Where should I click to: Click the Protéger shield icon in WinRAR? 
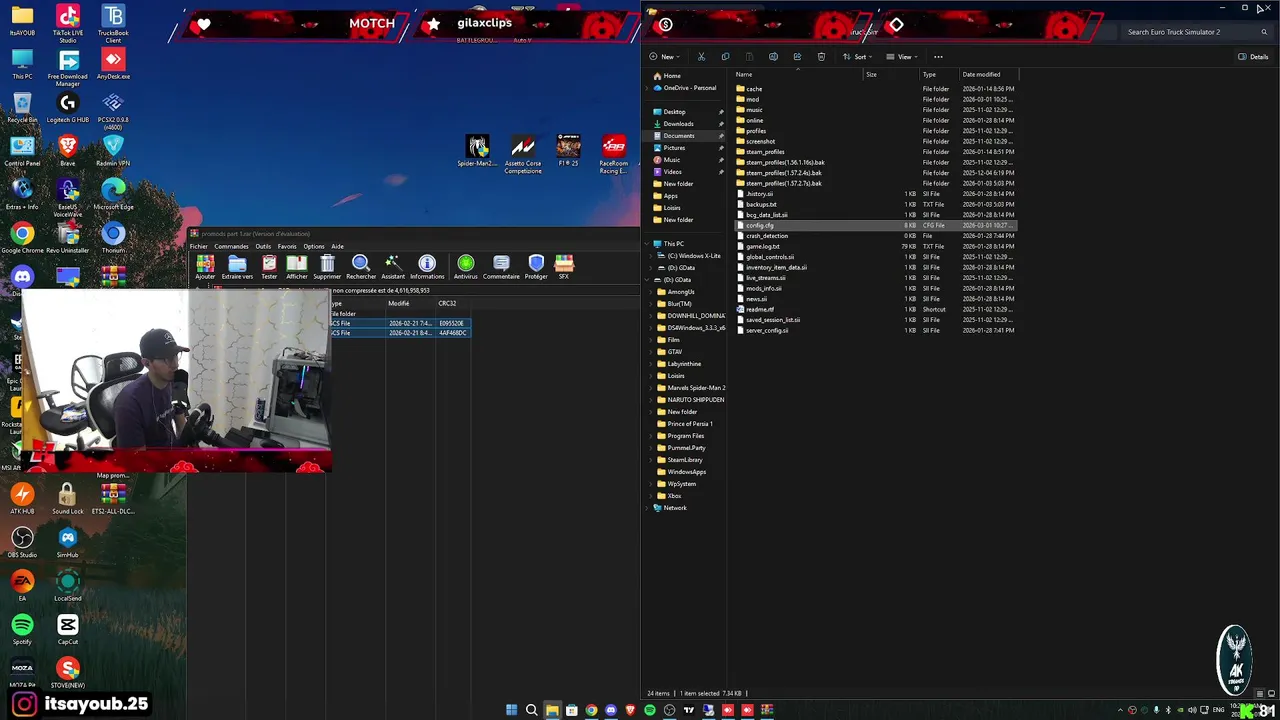click(536, 264)
